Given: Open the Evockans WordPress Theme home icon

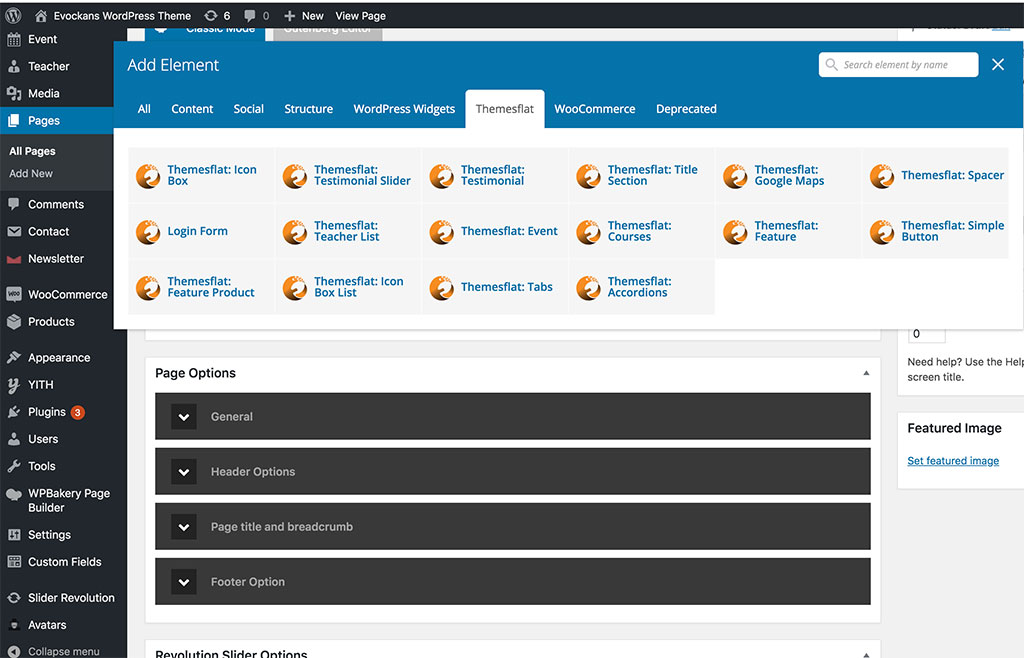Looking at the screenshot, I should 40,16.
